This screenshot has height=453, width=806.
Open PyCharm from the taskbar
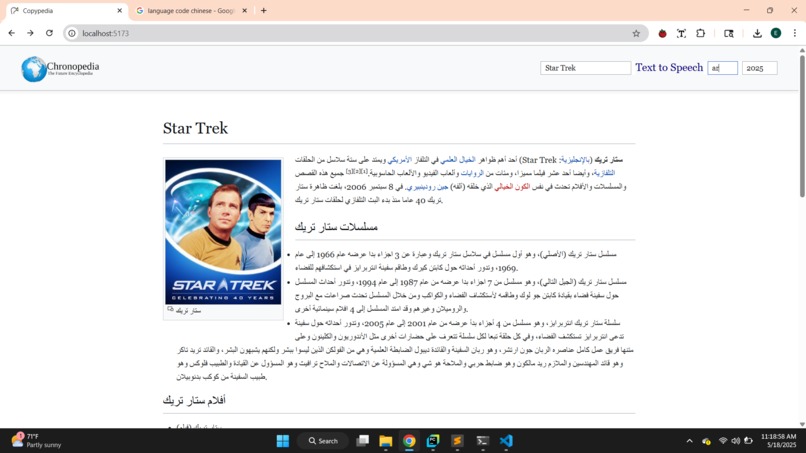pyautogui.click(x=433, y=441)
